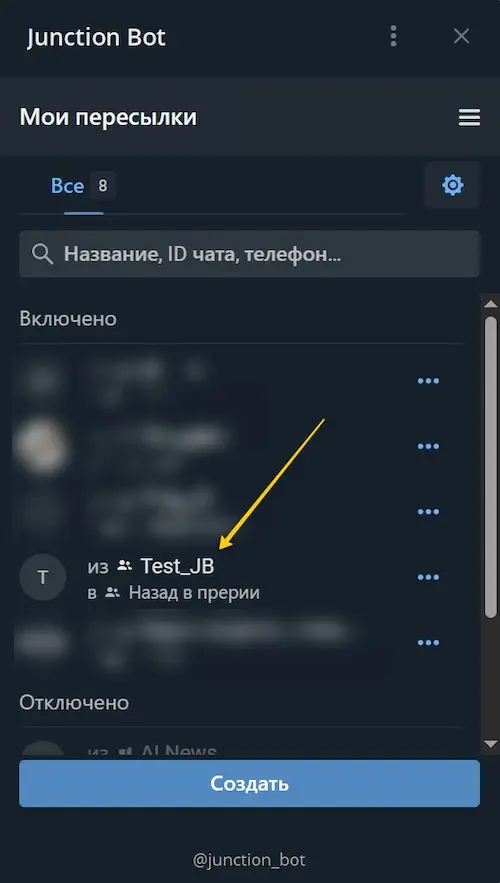Open the three-dot menu beside Junction Bot title
The image size is (500, 883).
[393, 37]
